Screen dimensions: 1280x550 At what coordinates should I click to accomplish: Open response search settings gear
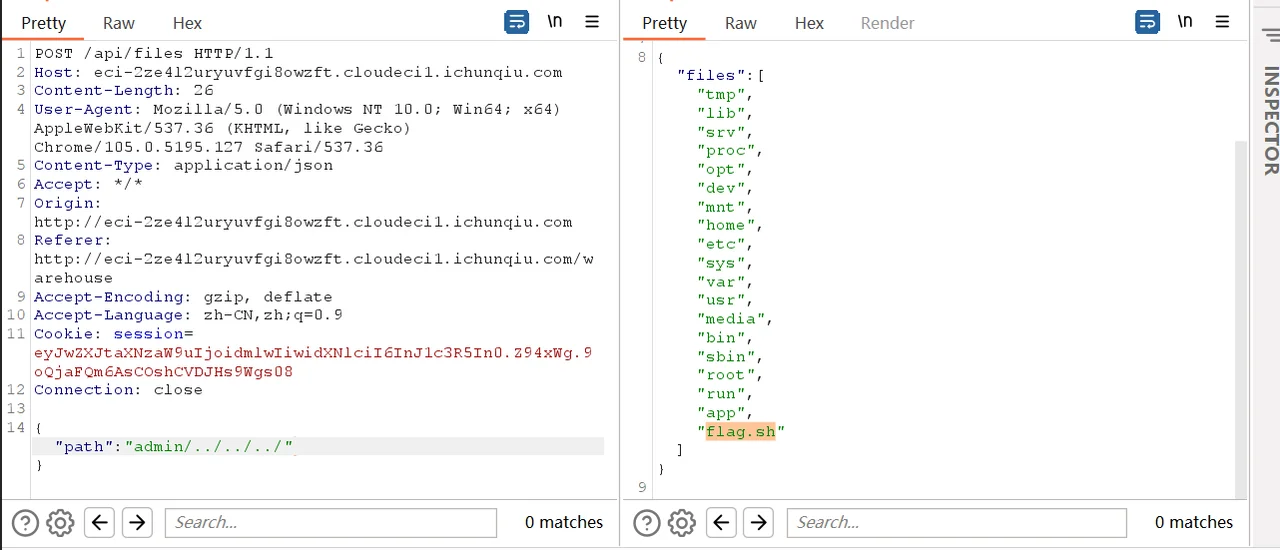pos(682,522)
